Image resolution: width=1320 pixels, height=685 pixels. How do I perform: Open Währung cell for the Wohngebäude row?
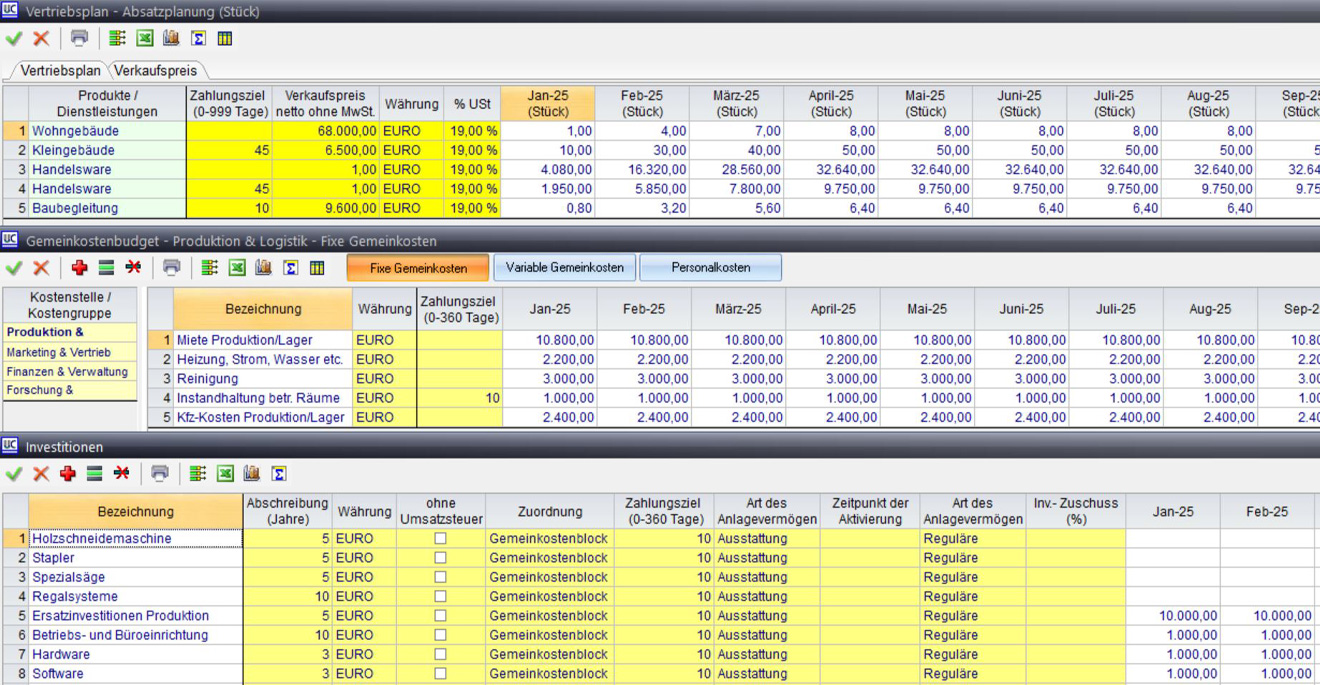coord(411,131)
